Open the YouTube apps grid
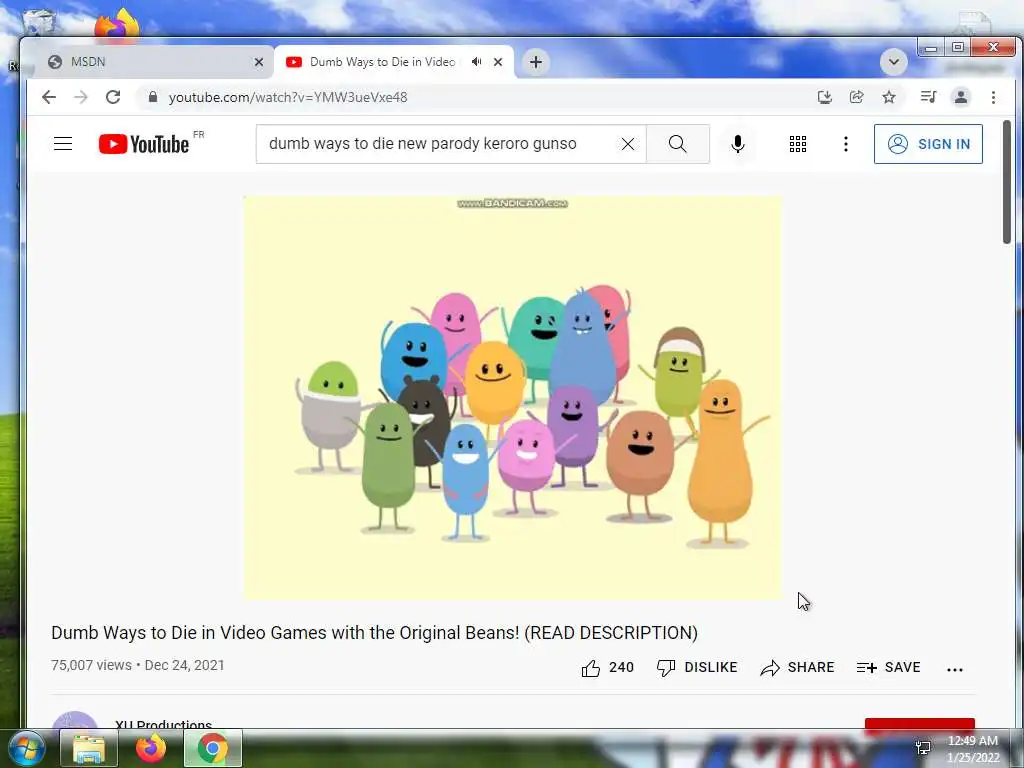Viewport: 1024px width, 768px height. pos(797,144)
